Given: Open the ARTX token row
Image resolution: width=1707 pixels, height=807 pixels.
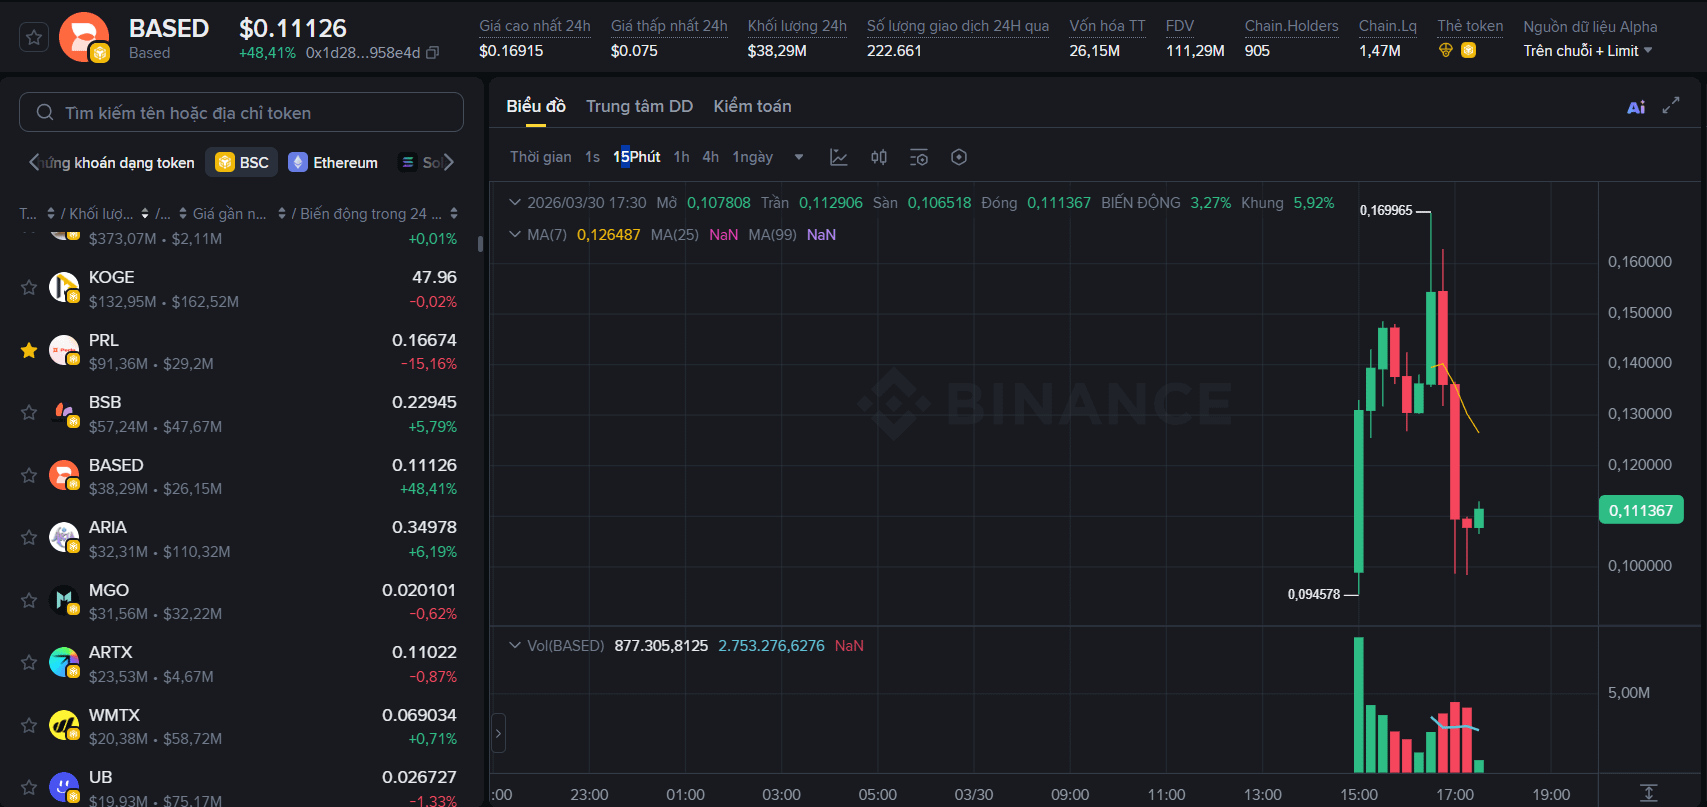Looking at the screenshot, I should point(241,663).
